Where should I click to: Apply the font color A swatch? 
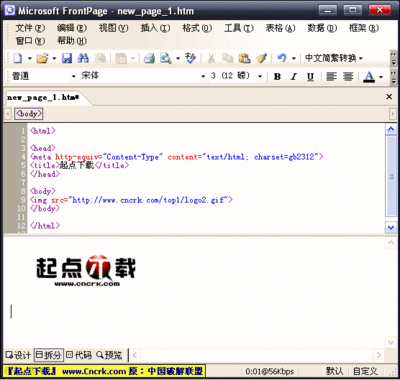tap(369, 76)
